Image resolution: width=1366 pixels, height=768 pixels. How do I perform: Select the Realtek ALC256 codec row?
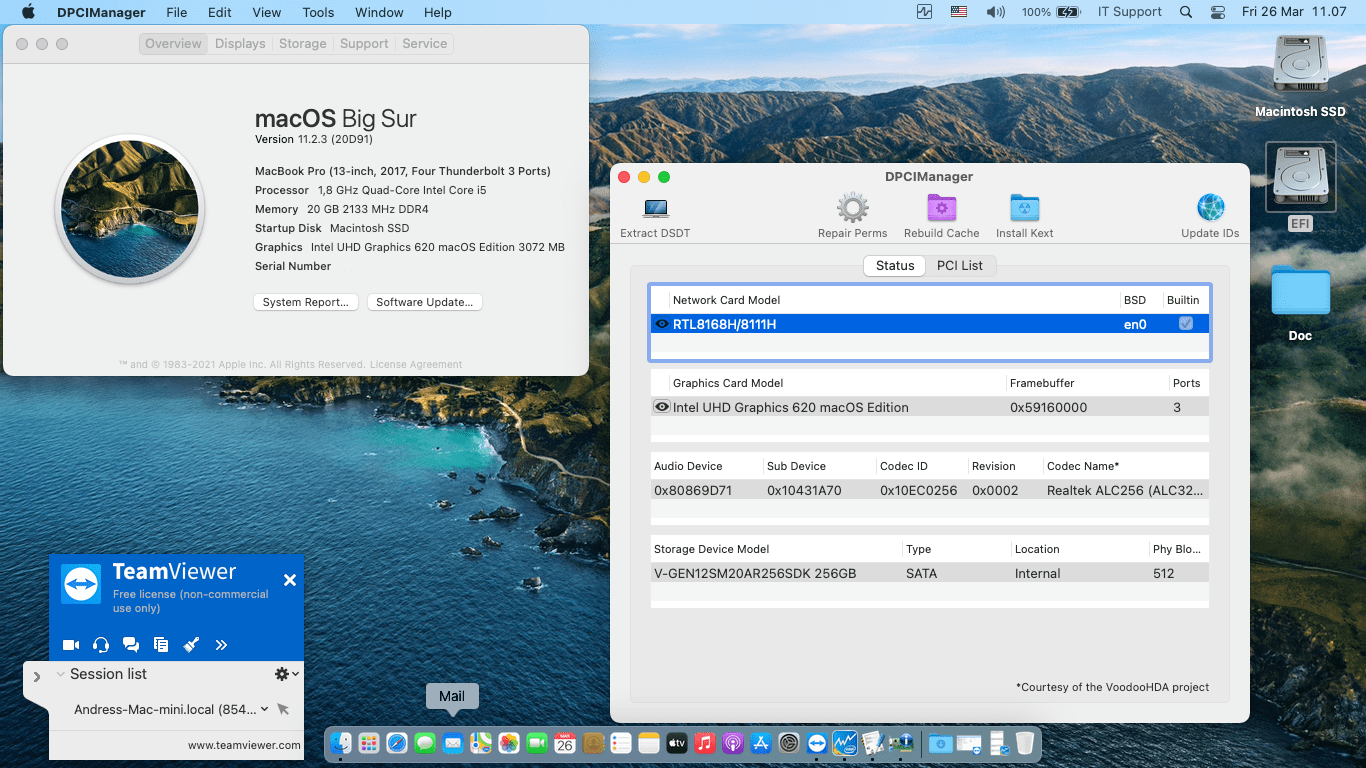pos(930,490)
